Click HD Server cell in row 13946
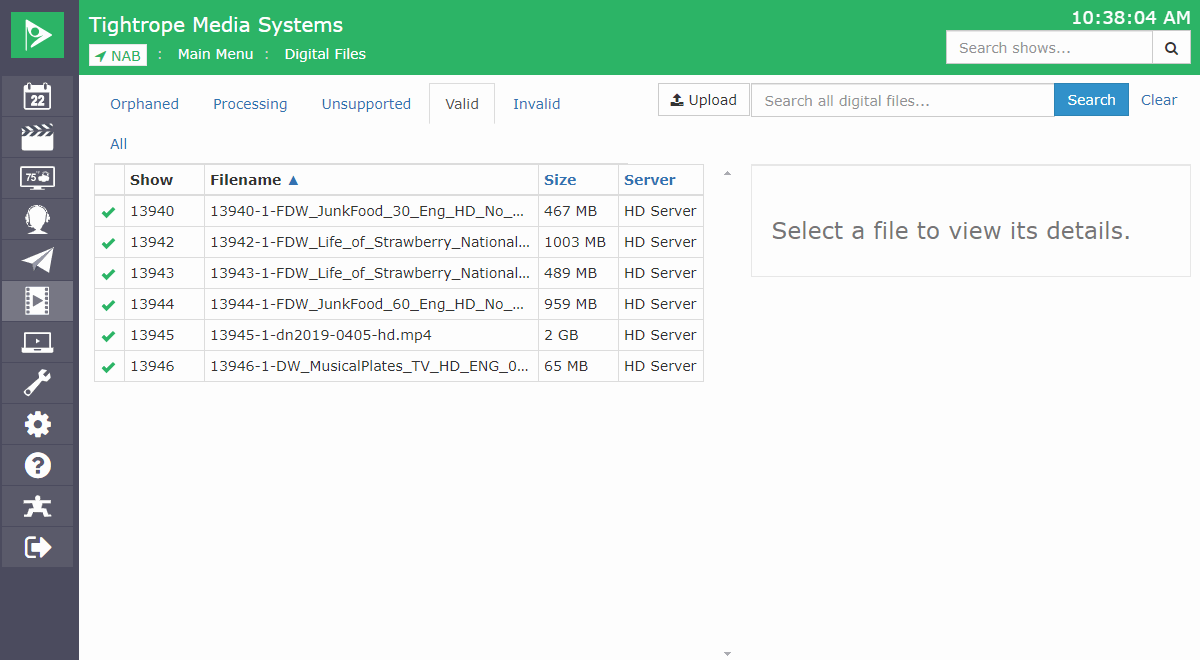This screenshot has width=1200, height=660. point(660,366)
